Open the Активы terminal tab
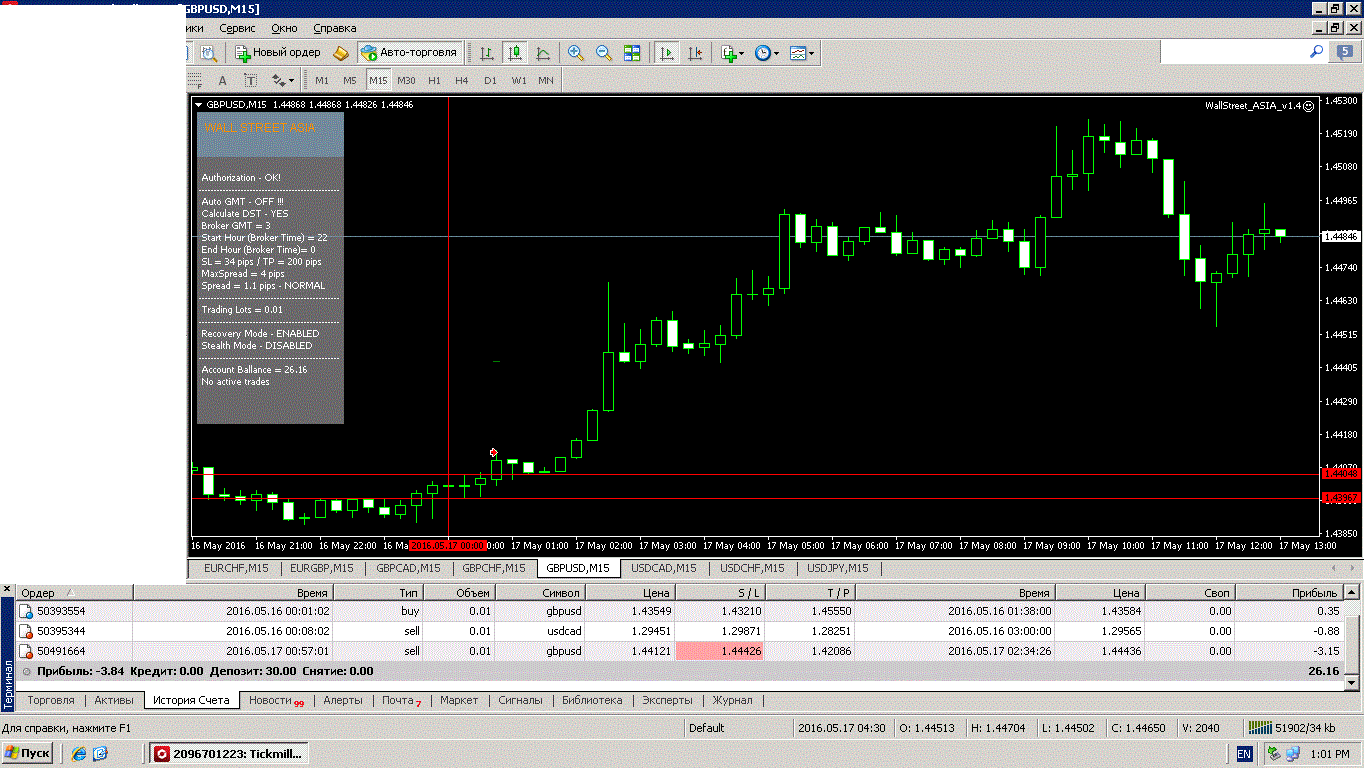 (x=114, y=700)
